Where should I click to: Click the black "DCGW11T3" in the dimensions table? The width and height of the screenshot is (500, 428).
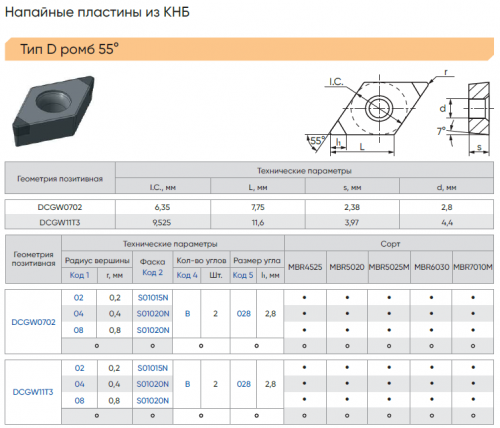click(x=60, y=222)
